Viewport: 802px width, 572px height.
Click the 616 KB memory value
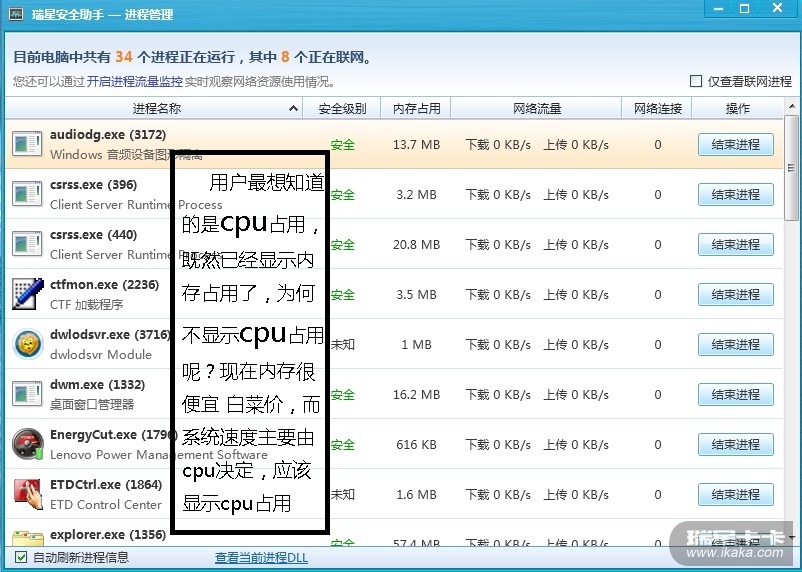coord(416,445)
